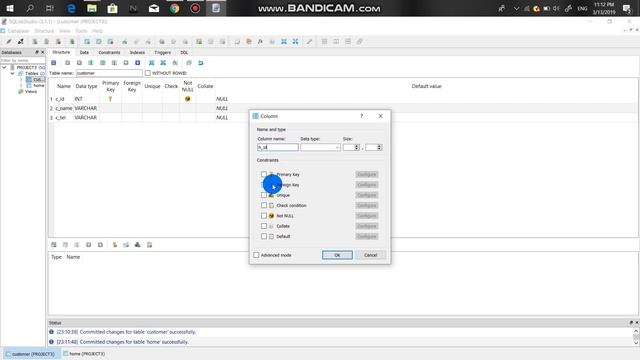Switch to home (PROJECT3) window tab at bottom

[x=84, y=354]
